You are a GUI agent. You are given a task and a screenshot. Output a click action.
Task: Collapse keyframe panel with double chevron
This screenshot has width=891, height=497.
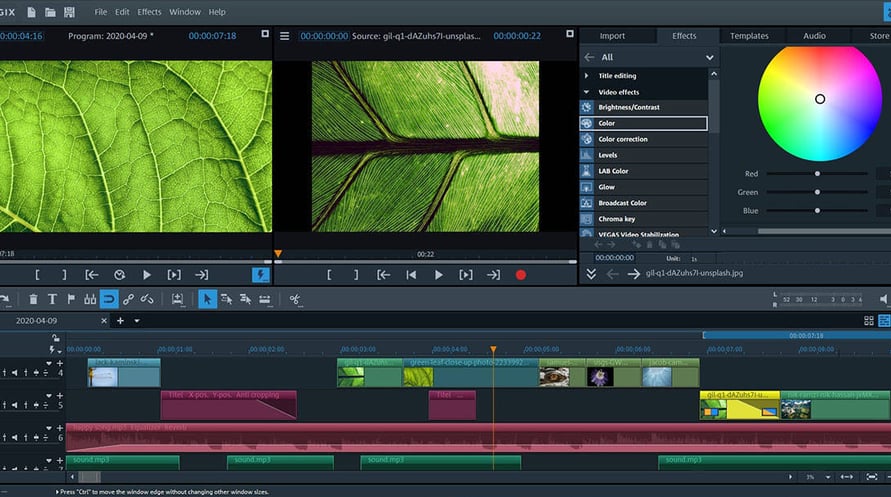591,274
